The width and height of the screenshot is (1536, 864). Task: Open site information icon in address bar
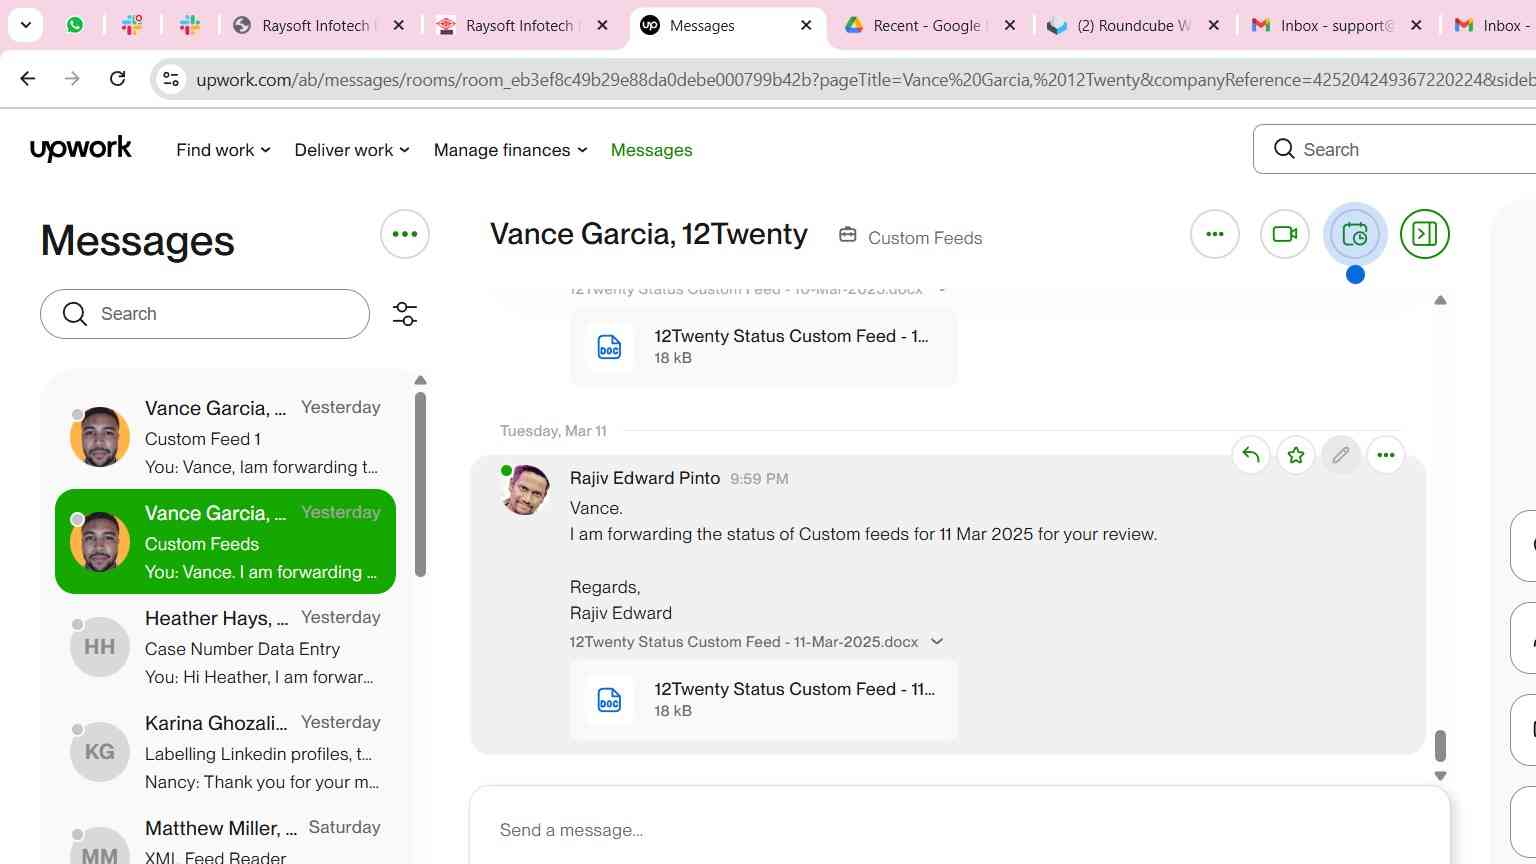point(171,79)
